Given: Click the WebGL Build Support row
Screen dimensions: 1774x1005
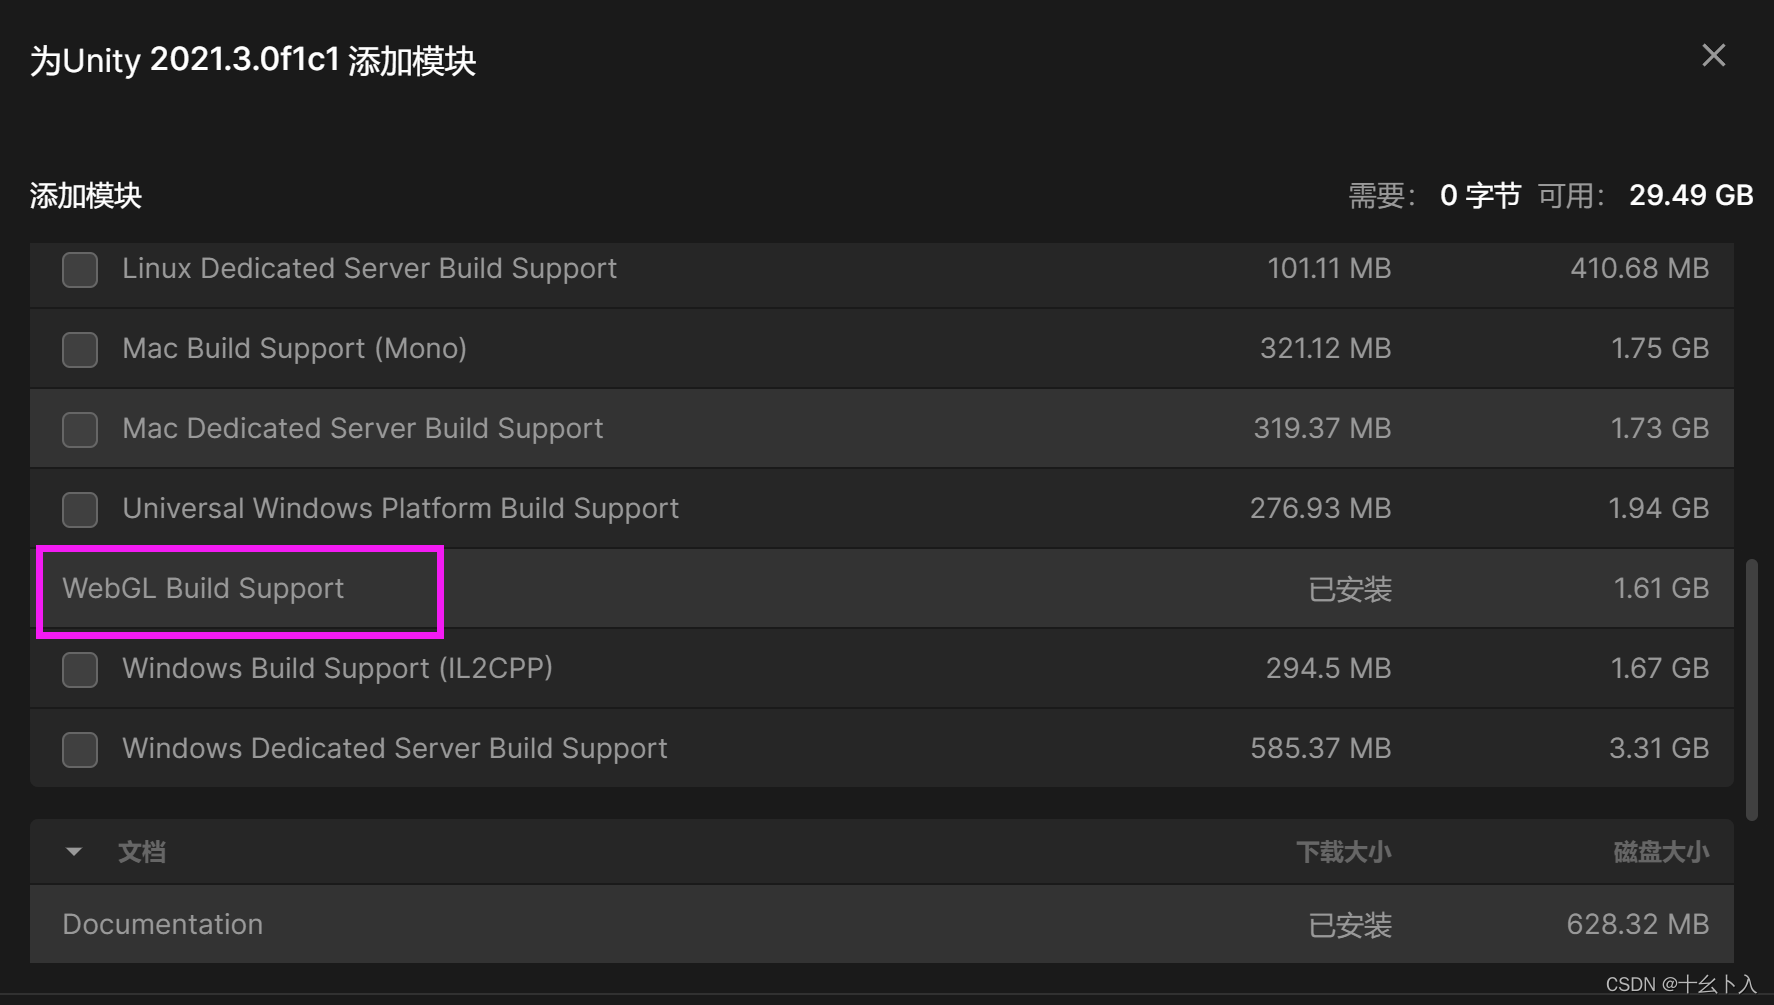Looking at the screenshot, I should [881, 588].
